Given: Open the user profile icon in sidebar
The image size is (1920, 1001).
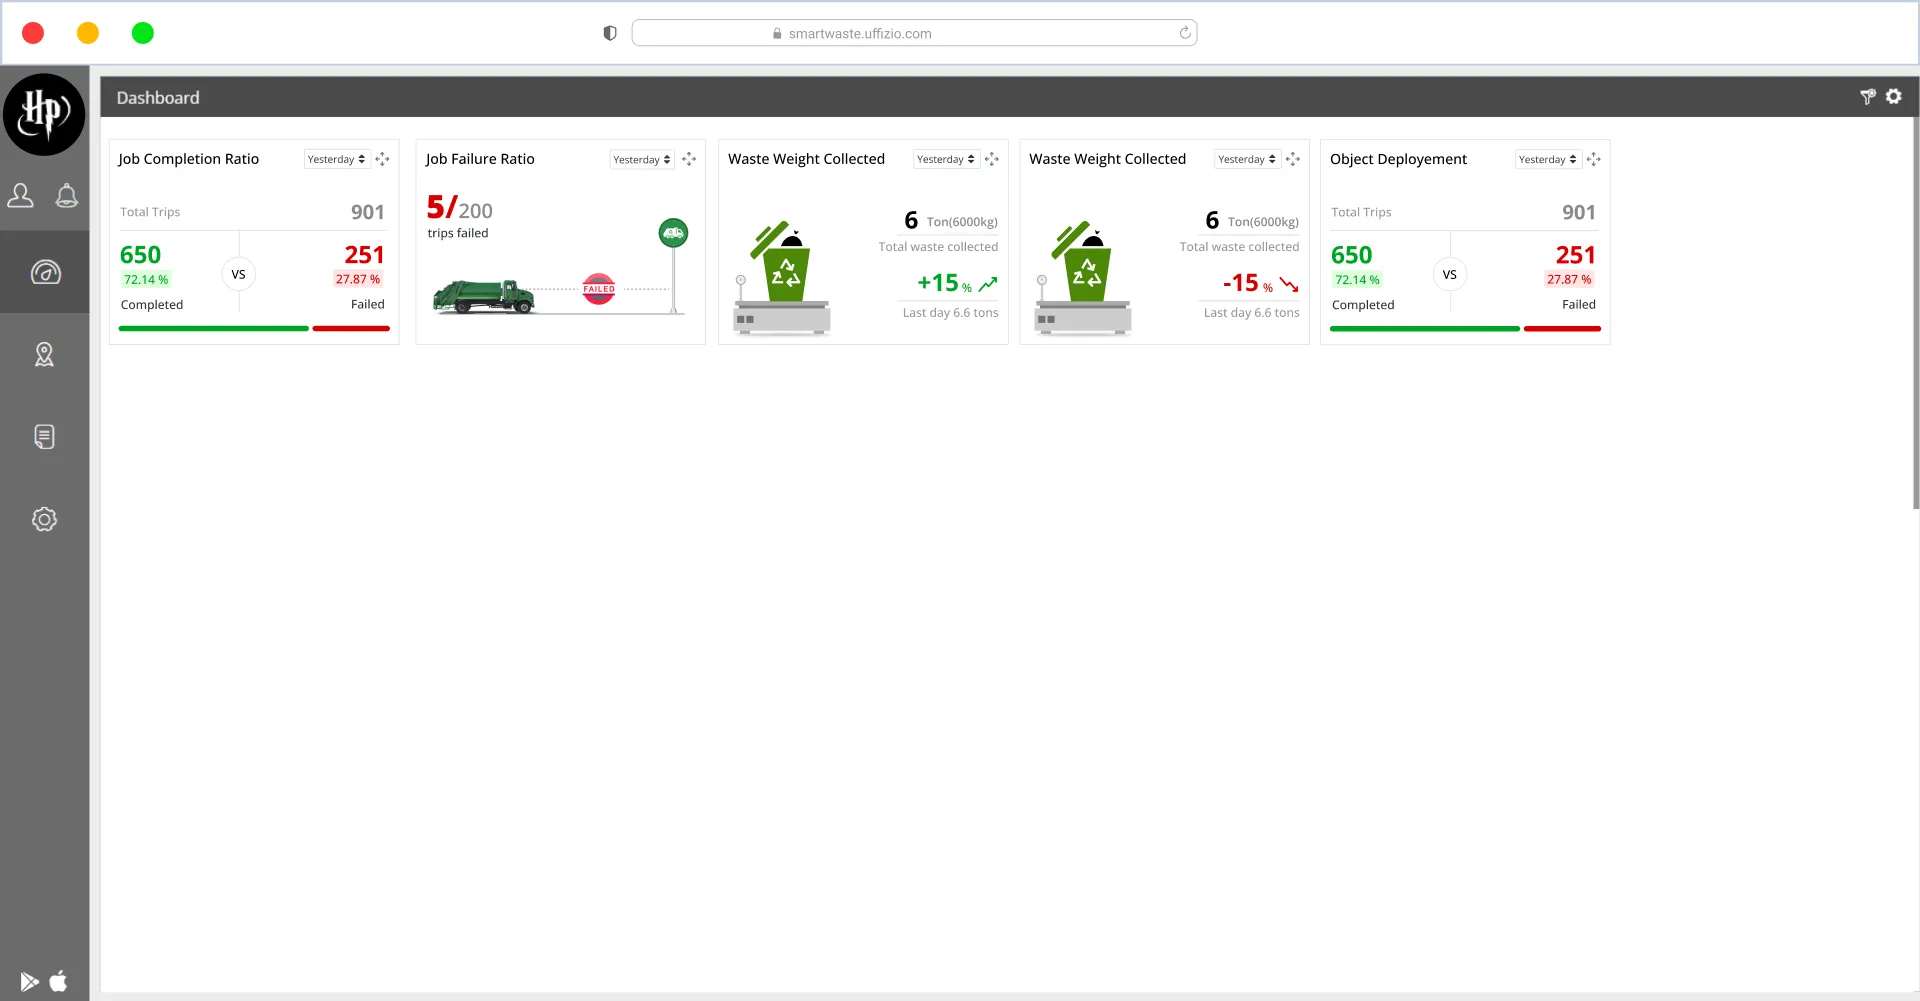Looking at the screenshot, I should coord(21,196).
